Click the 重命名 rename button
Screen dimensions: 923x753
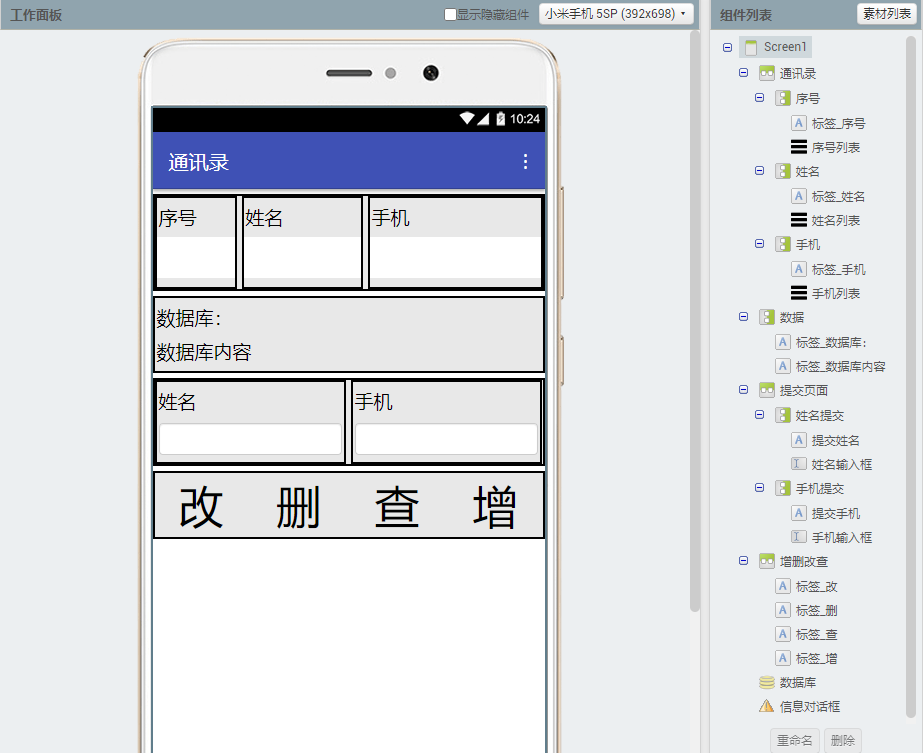coord(794,740)
